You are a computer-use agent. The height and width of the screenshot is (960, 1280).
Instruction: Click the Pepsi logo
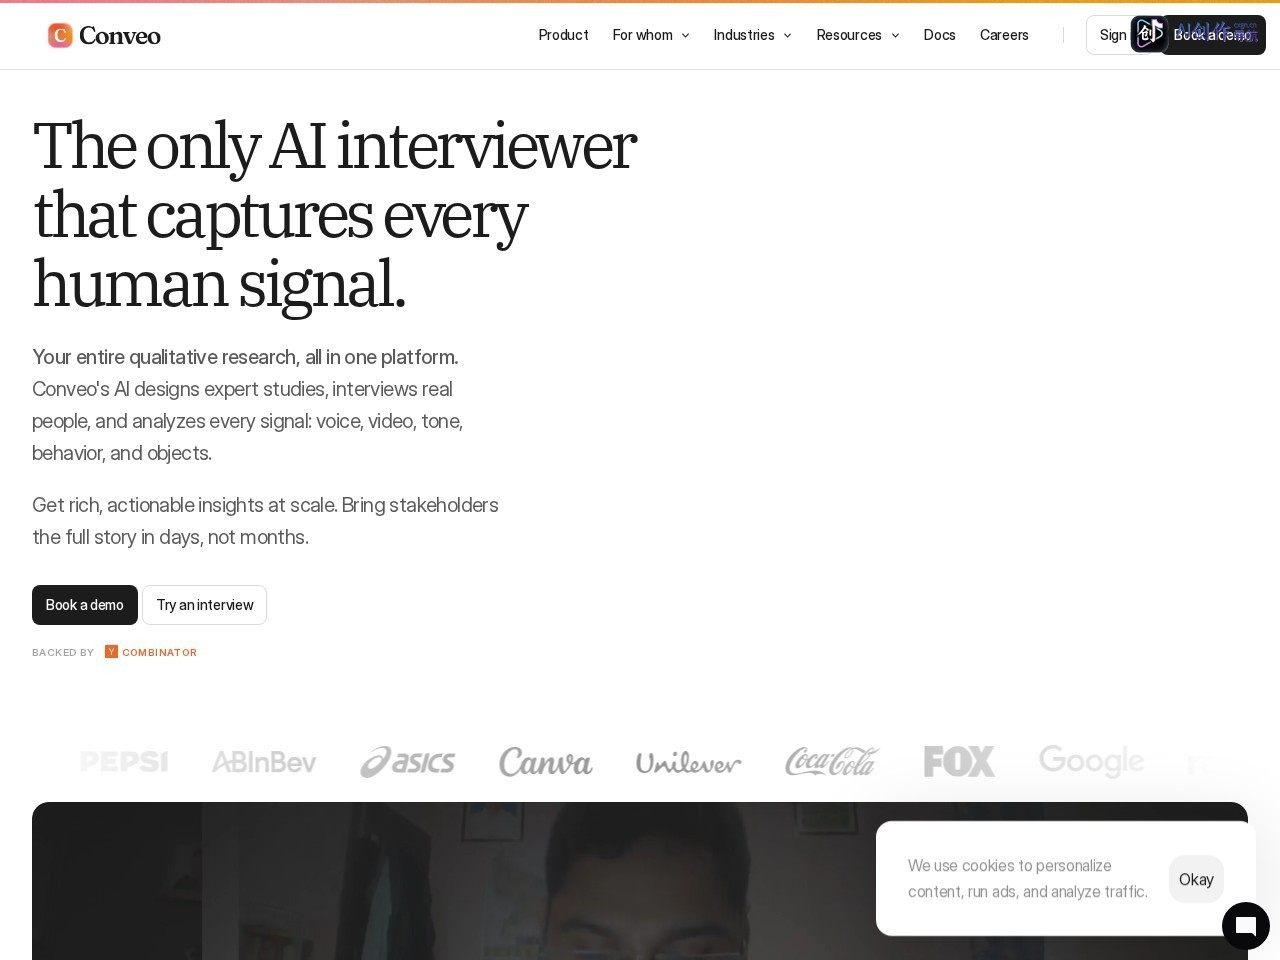tap(124, 762)
